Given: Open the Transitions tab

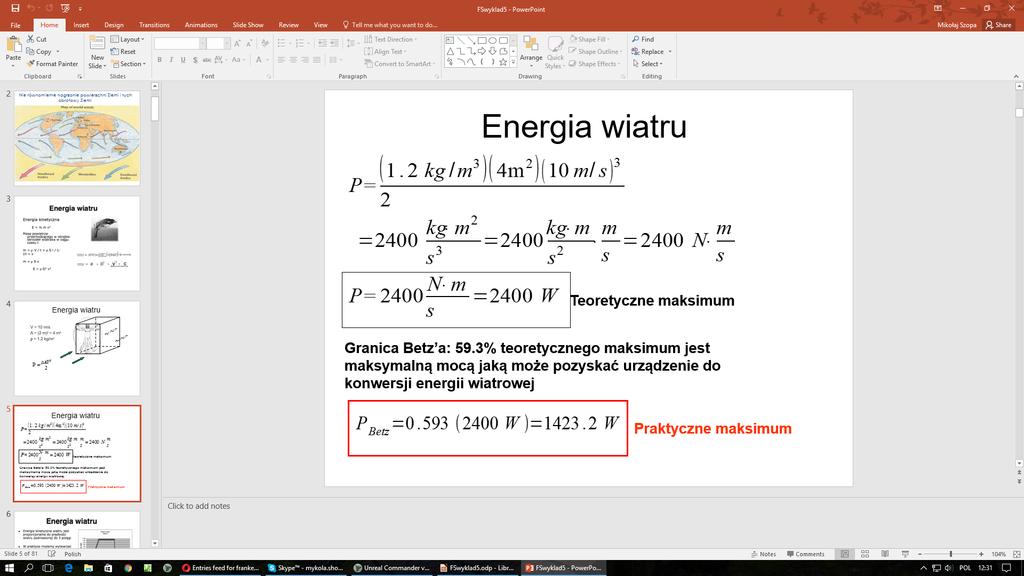Looking at the screenshot, I should tap(154, 25).
